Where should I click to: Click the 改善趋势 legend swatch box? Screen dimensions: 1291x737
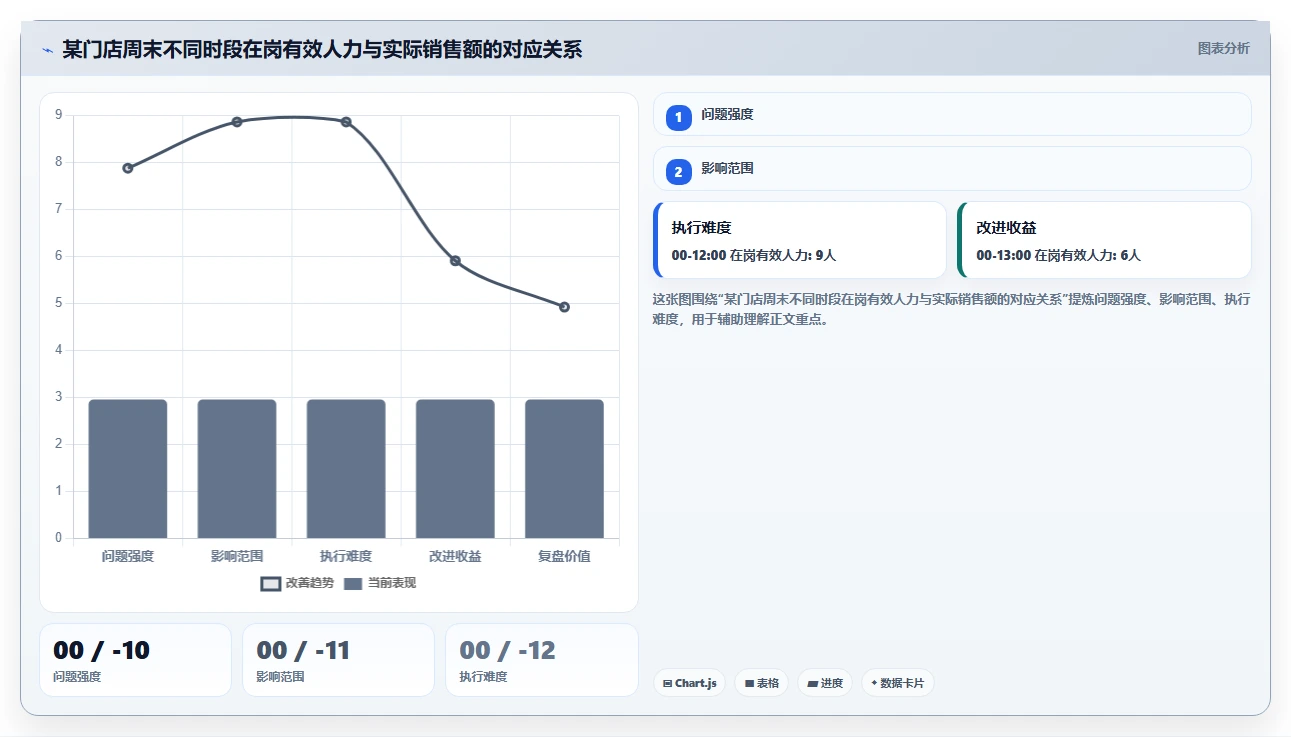(270, 584)
